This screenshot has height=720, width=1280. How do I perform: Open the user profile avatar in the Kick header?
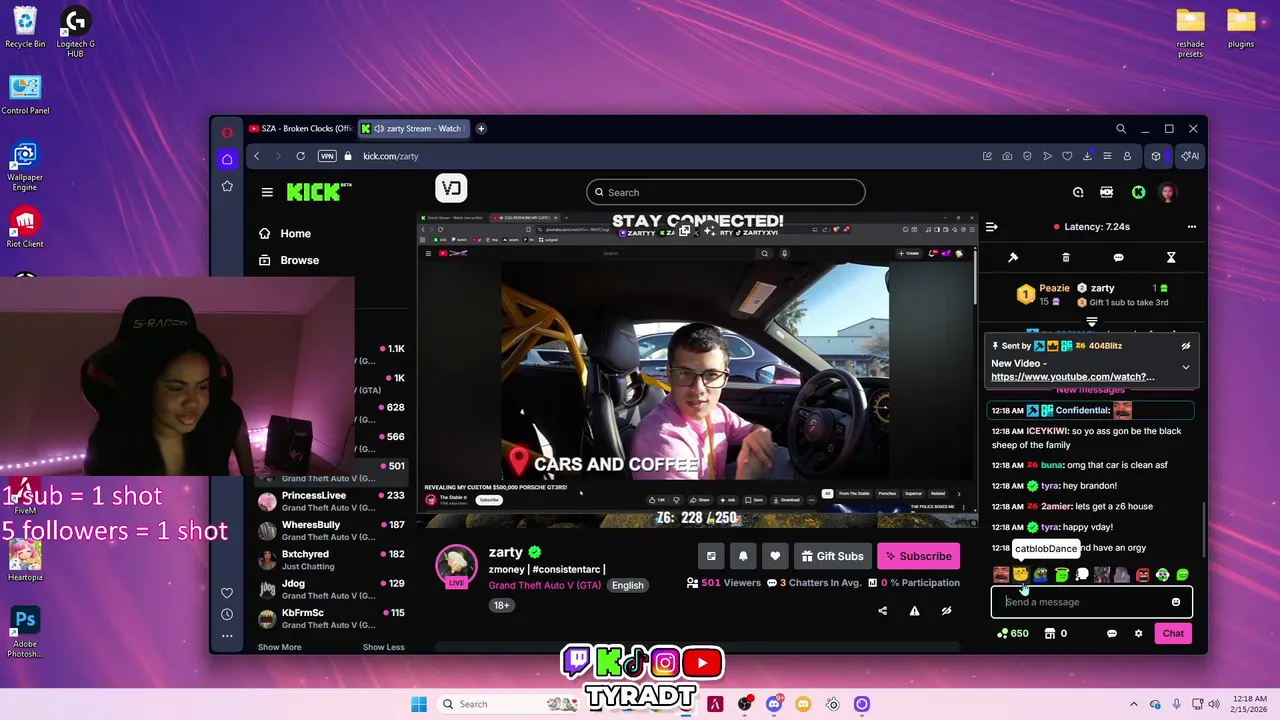[1167, 192]
